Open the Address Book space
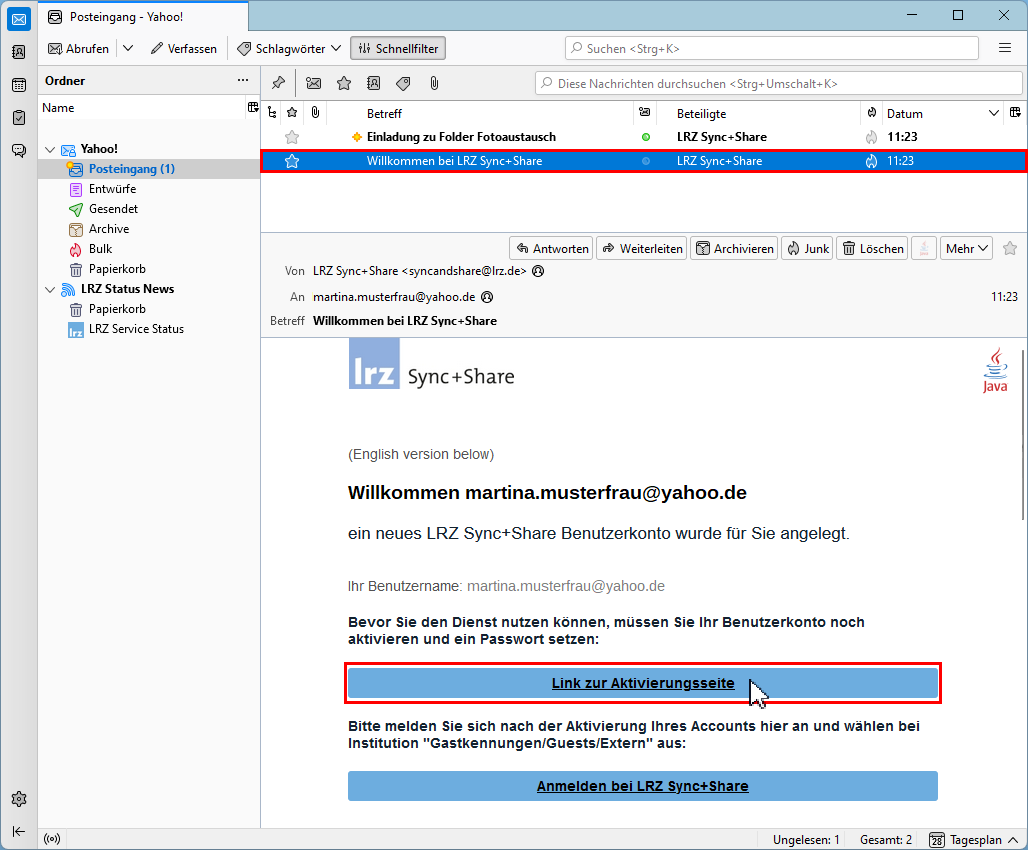 18,52
